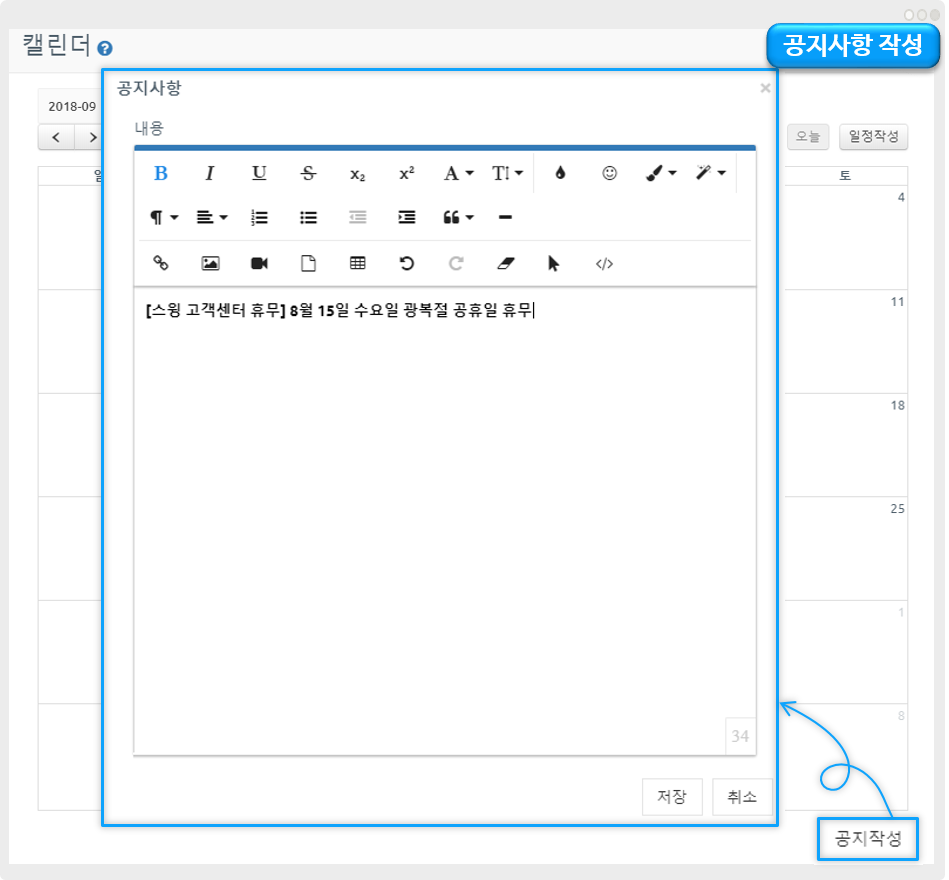The height and width of the screenshot is (880, 949).
Task: Click the 취소 button to cancel
Action: pyautogui.click(x=742, y=797)
